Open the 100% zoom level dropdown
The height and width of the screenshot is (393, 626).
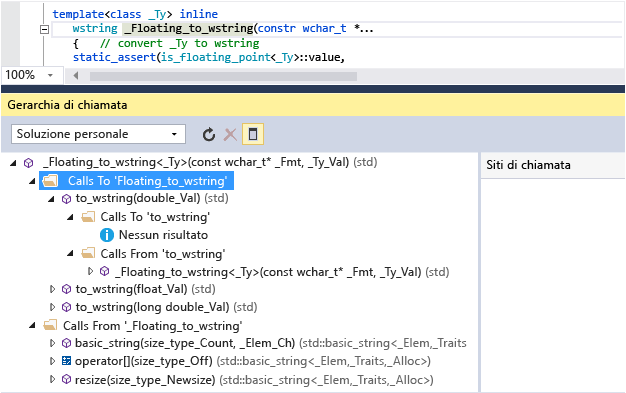pyautogui.click(x=50, y=75)
